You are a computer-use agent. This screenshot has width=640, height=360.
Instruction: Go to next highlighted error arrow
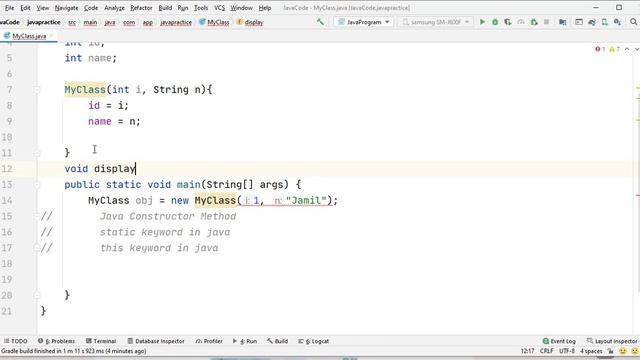636,49
